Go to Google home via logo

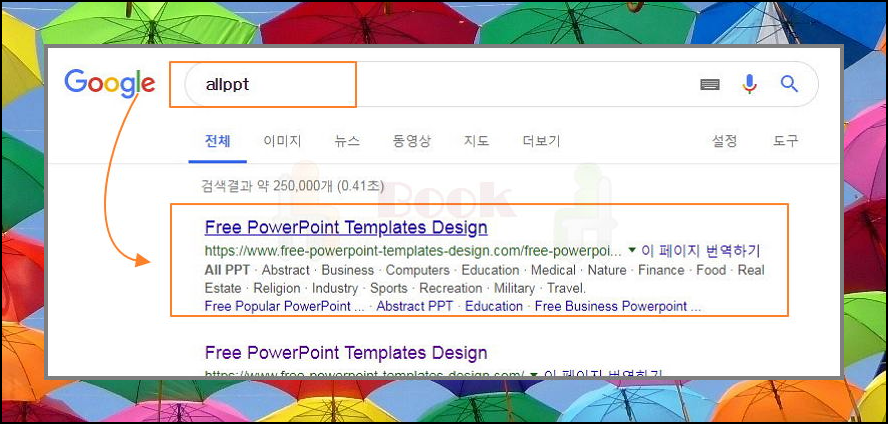(x=109, y=84)
